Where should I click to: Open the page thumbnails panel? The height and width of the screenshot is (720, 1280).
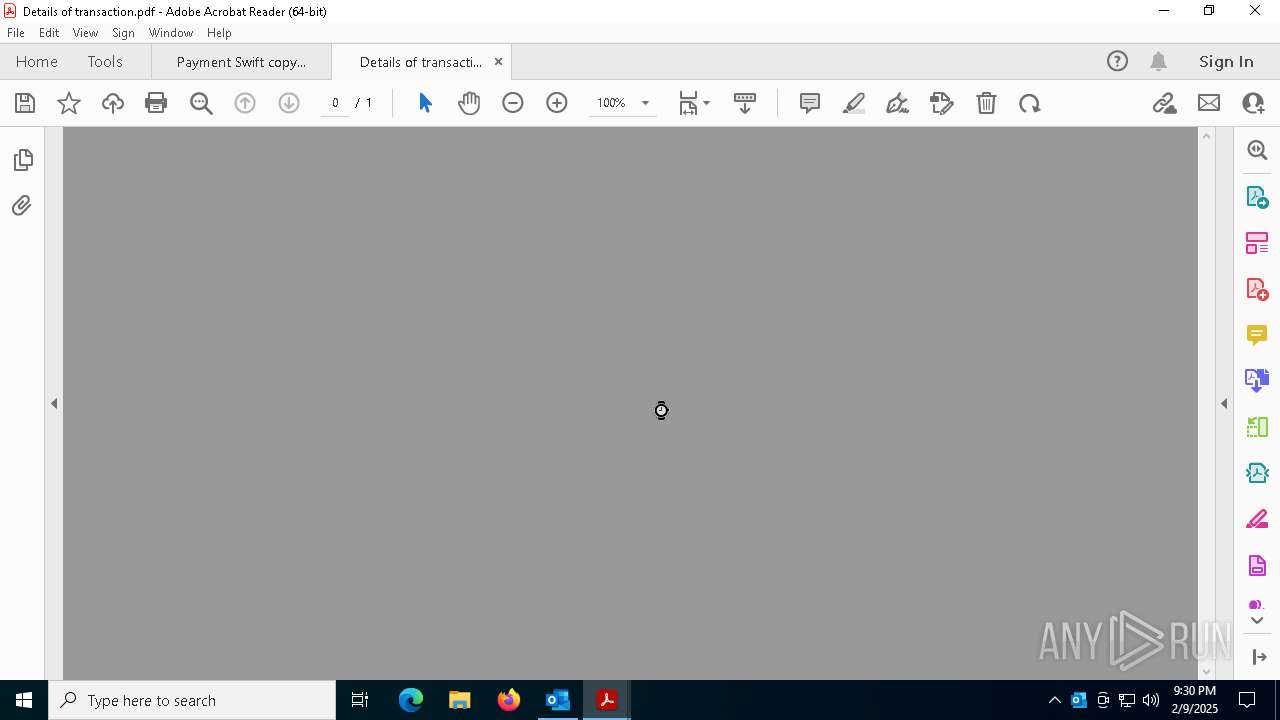point(23,160)
